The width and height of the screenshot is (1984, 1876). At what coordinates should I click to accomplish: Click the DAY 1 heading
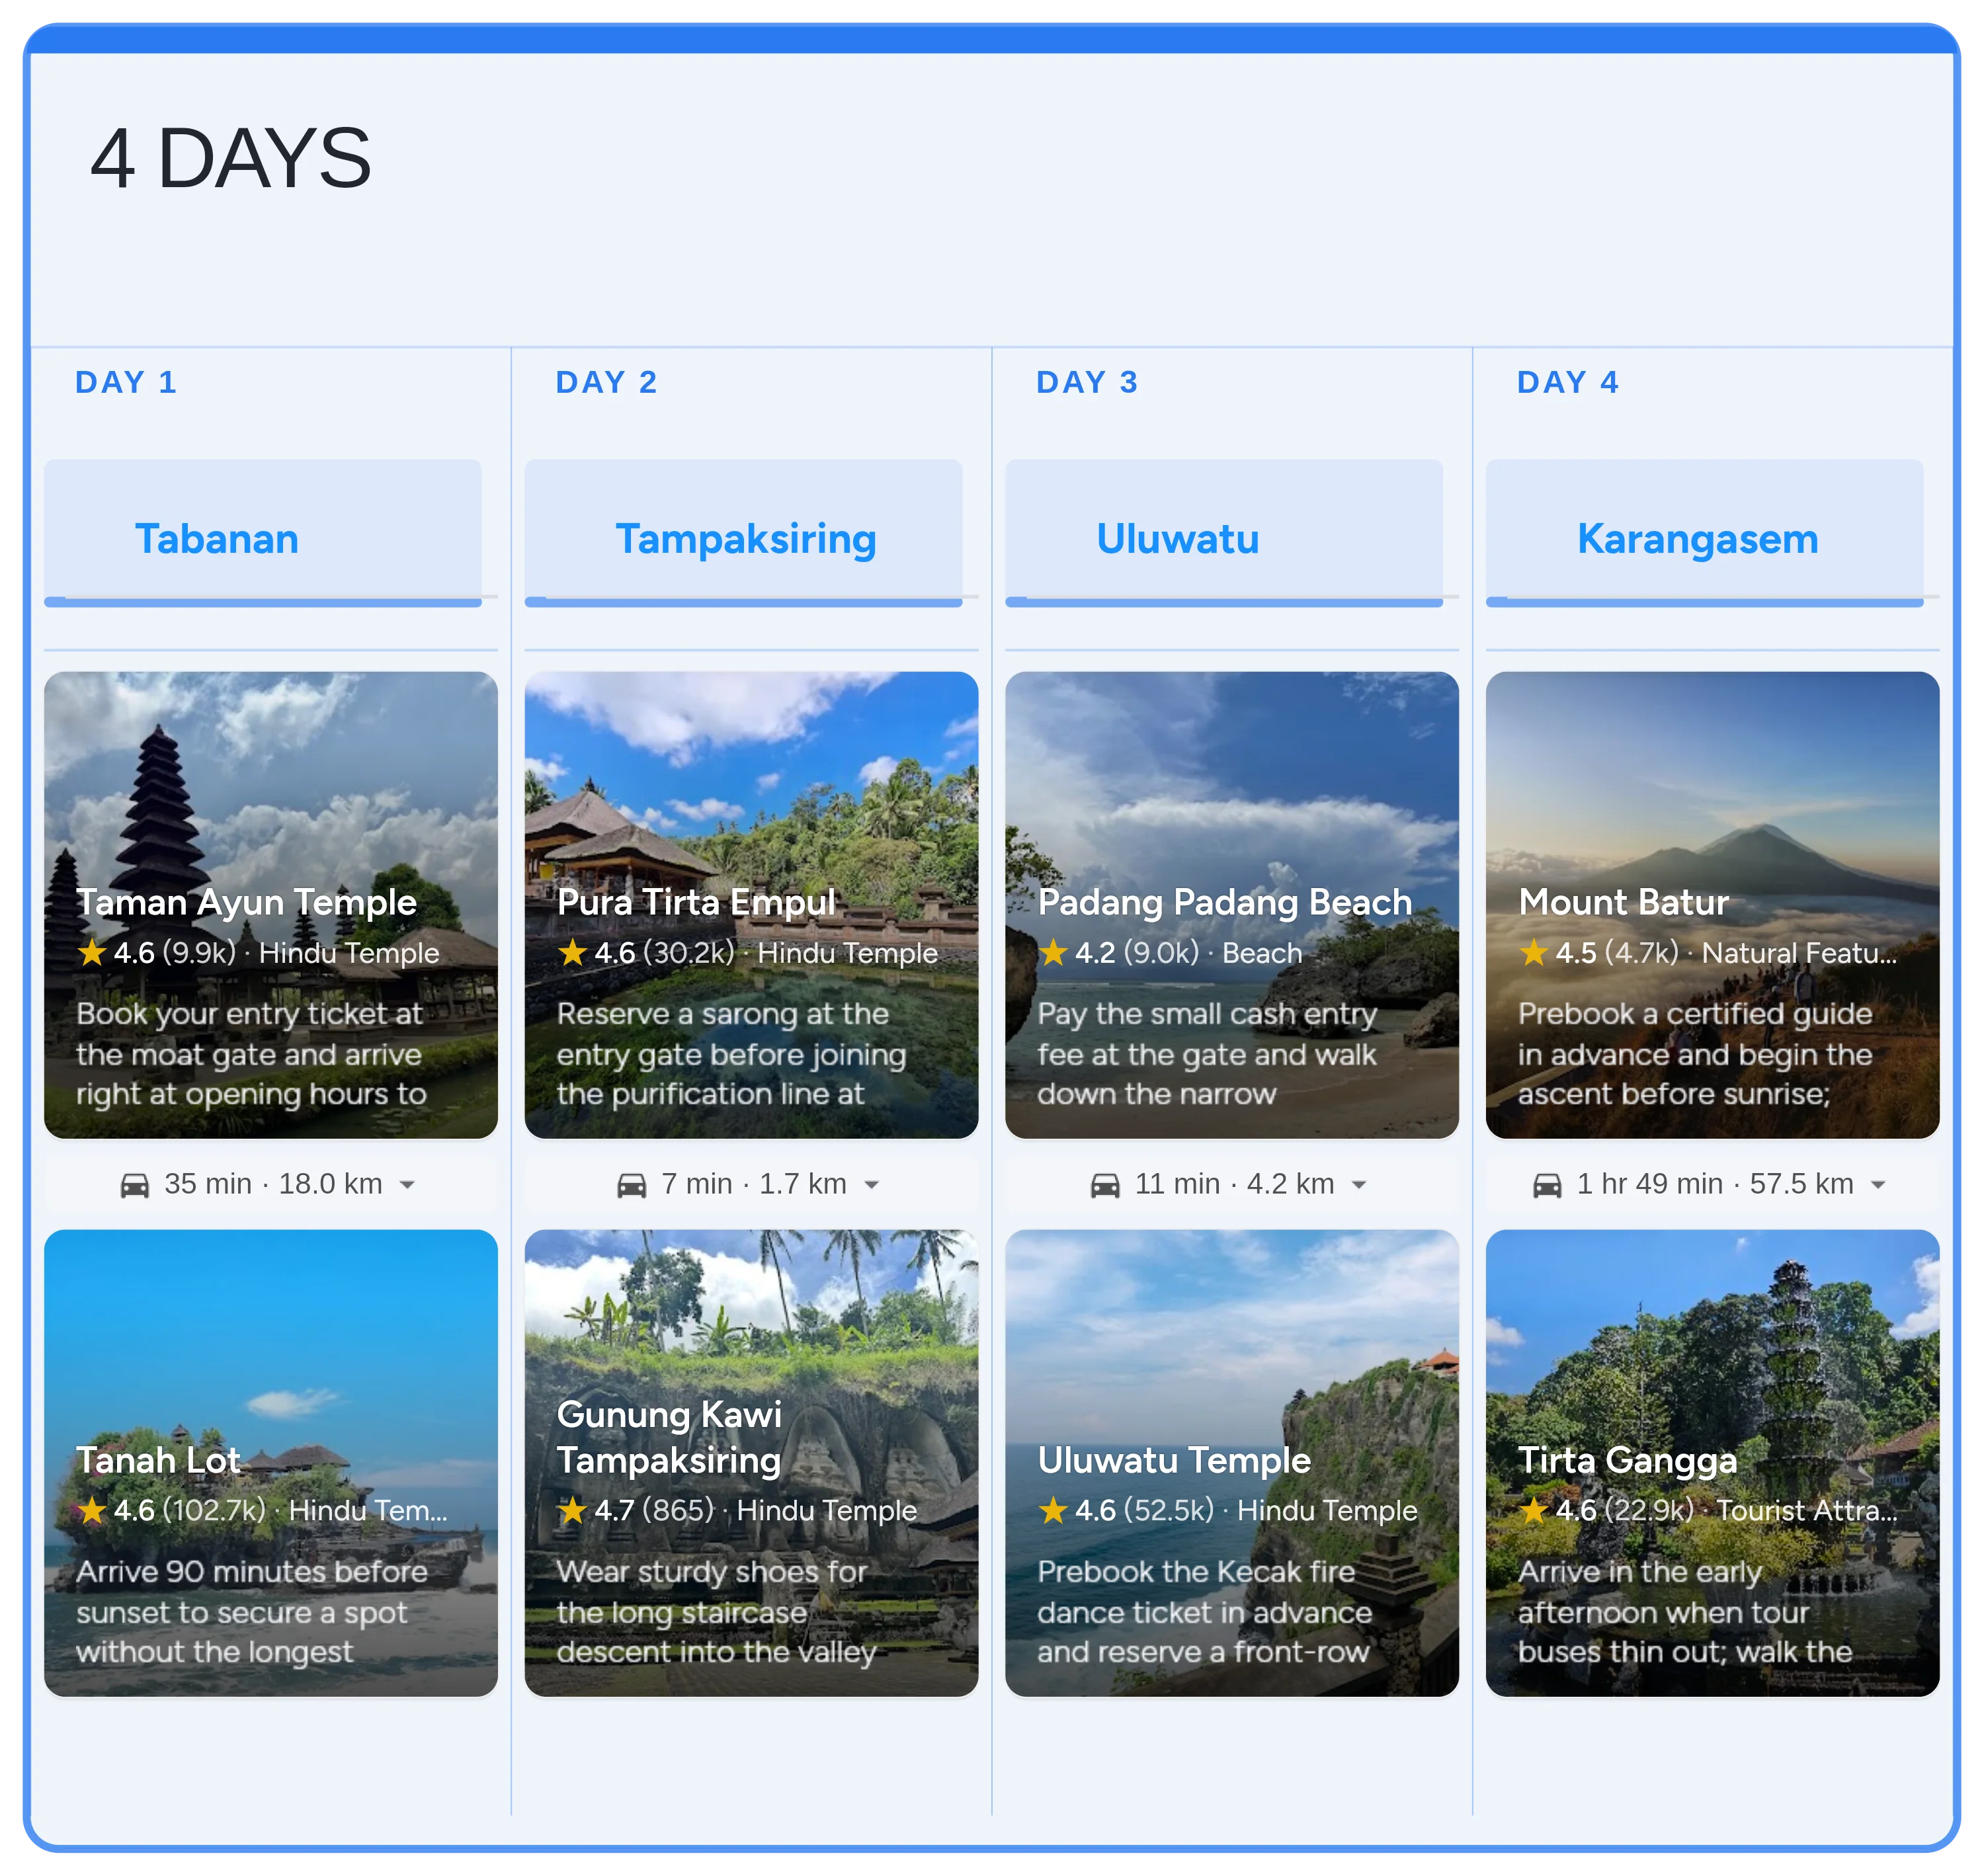pos(126,382)
